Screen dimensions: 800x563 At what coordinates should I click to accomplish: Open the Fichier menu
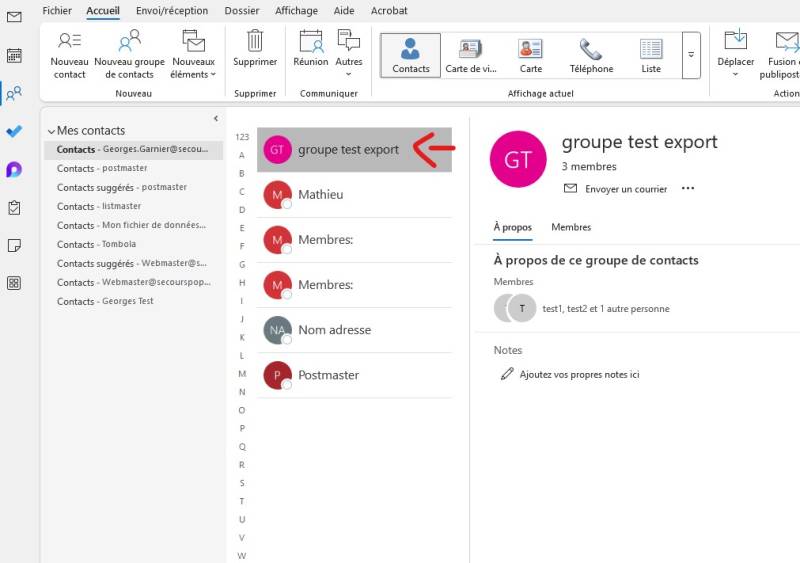(57, 11)
